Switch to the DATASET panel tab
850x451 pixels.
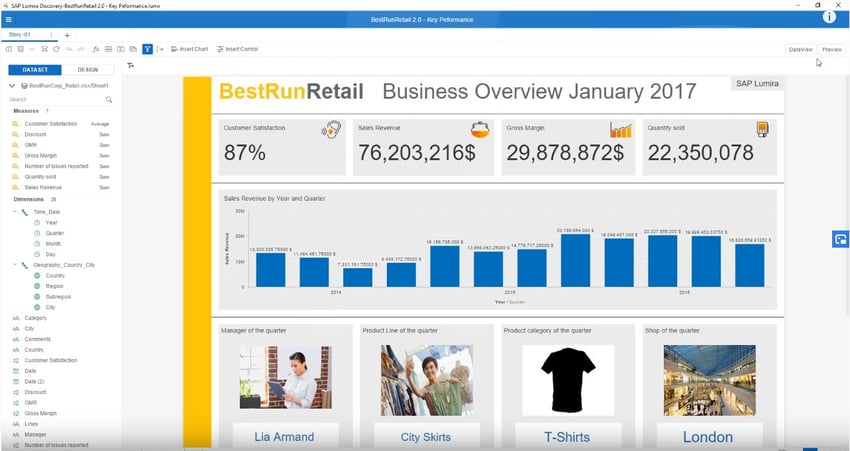click(x=35, y=70)
